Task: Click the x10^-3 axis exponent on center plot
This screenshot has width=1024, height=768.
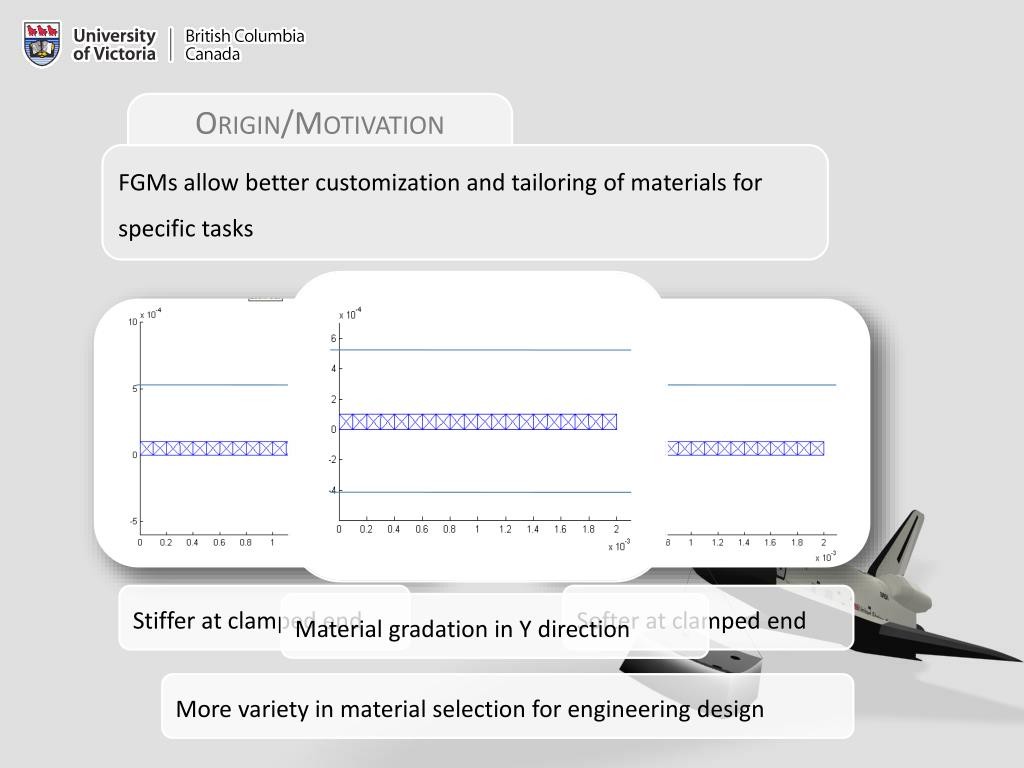Action: [619, 545]
